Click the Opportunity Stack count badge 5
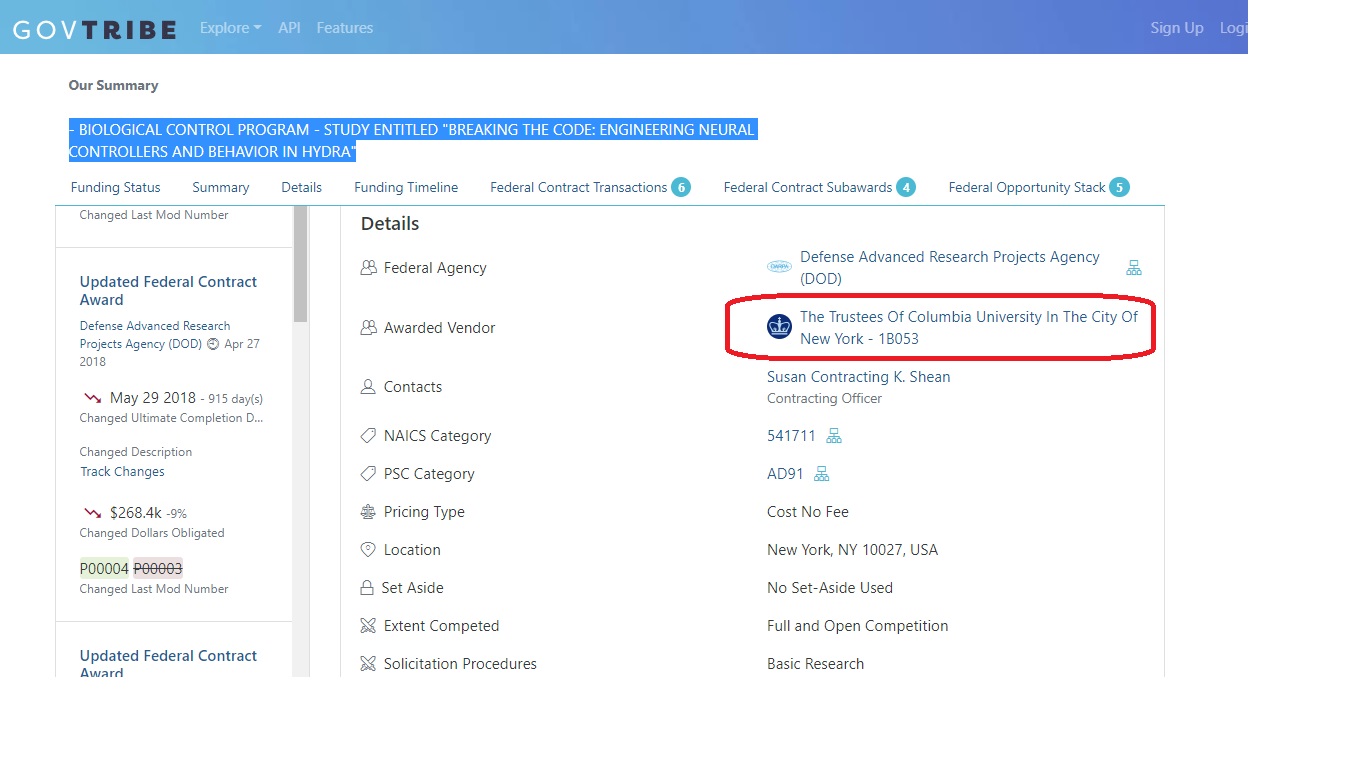1366x768 pixels. [1120, 187]
